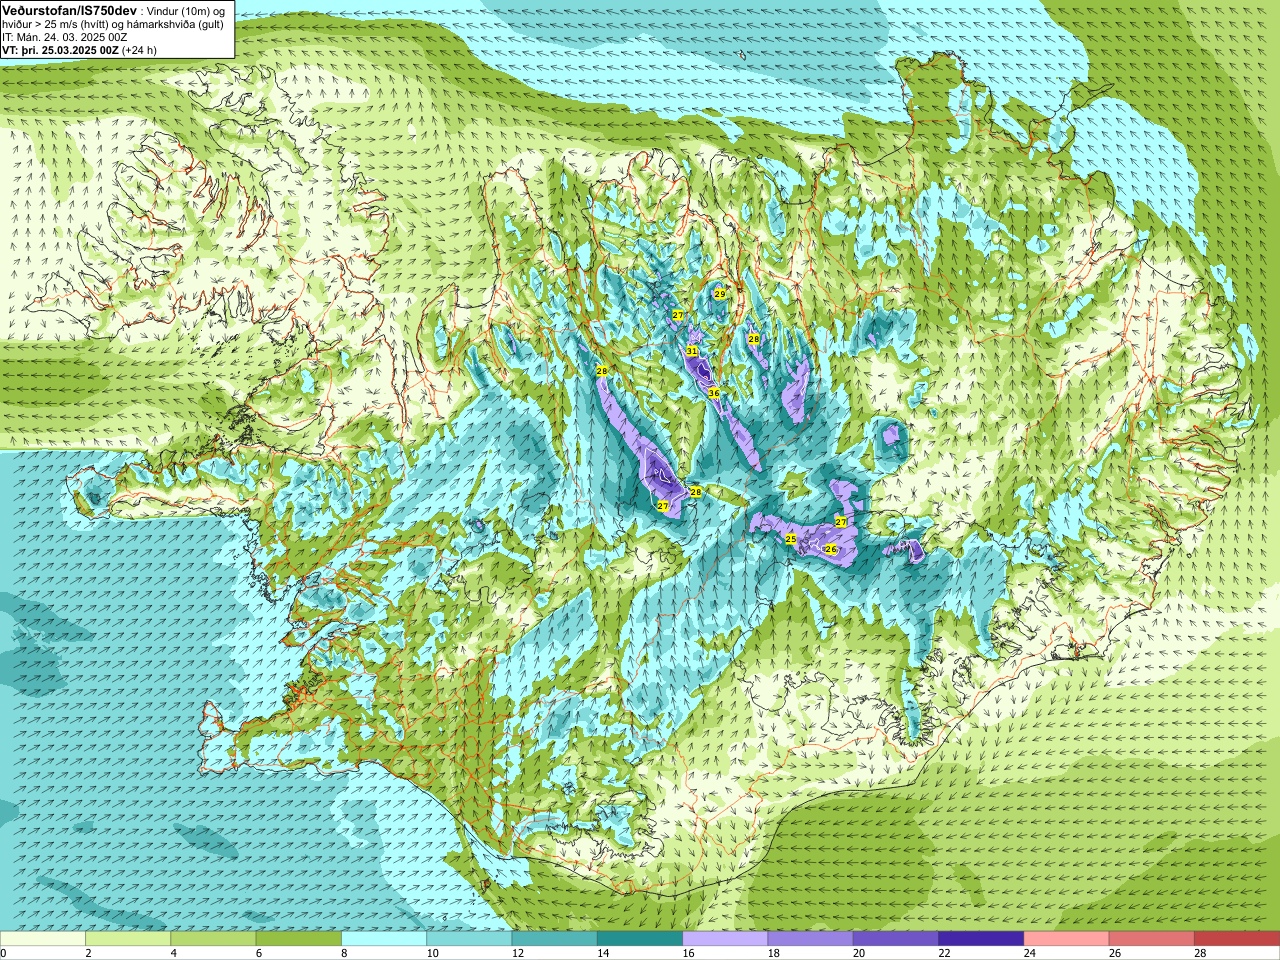
Task: Choose the 22–24 m/s dark indigo legend swatch
Action: (x=981, y=939)
